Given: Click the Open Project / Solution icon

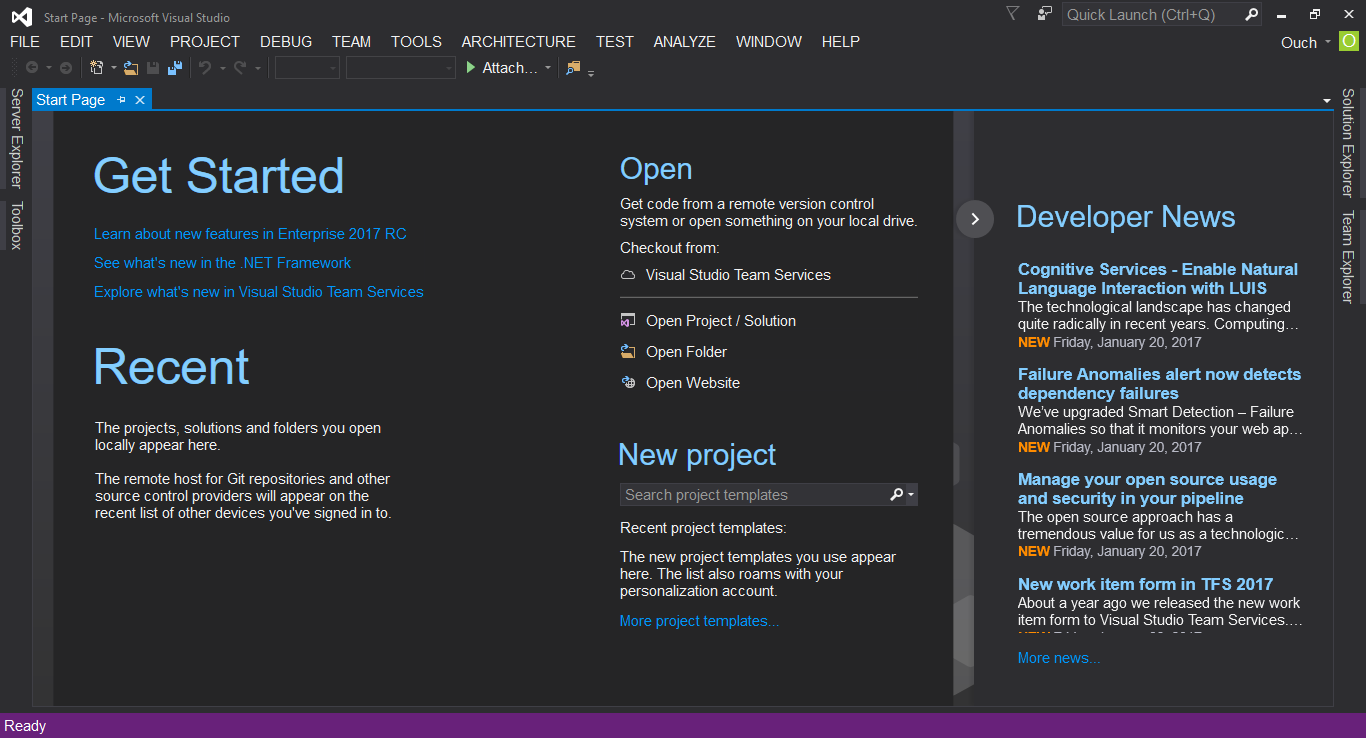Looking at the screenshot, I should pos(628,321).
